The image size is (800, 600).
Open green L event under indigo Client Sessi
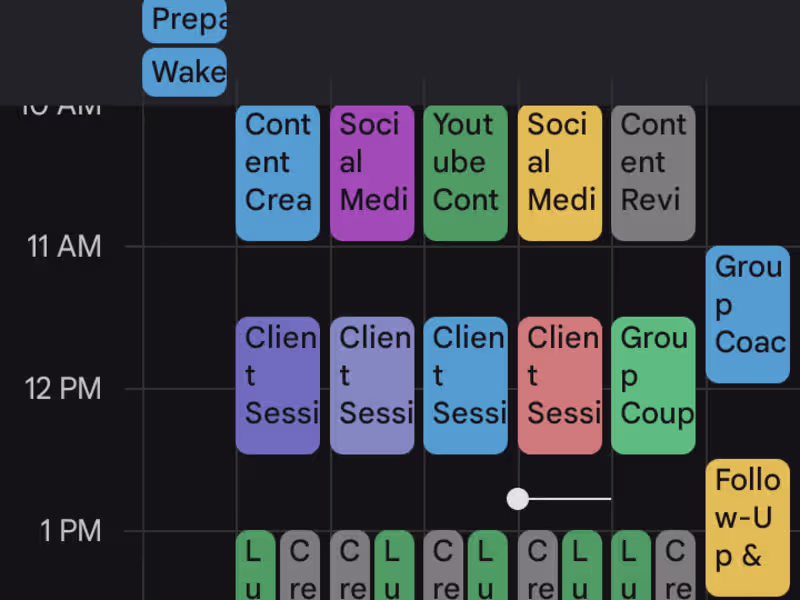(x=254, y=565)
